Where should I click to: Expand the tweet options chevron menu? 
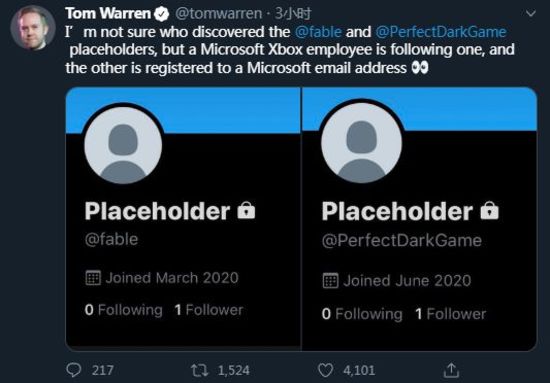[531, 14]
